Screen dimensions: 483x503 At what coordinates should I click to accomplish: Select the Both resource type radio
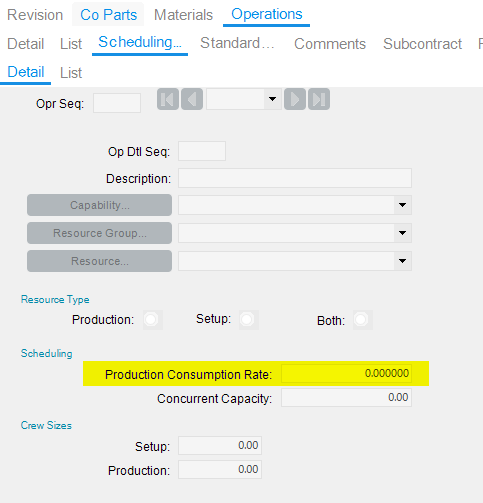tap(361, 320)
